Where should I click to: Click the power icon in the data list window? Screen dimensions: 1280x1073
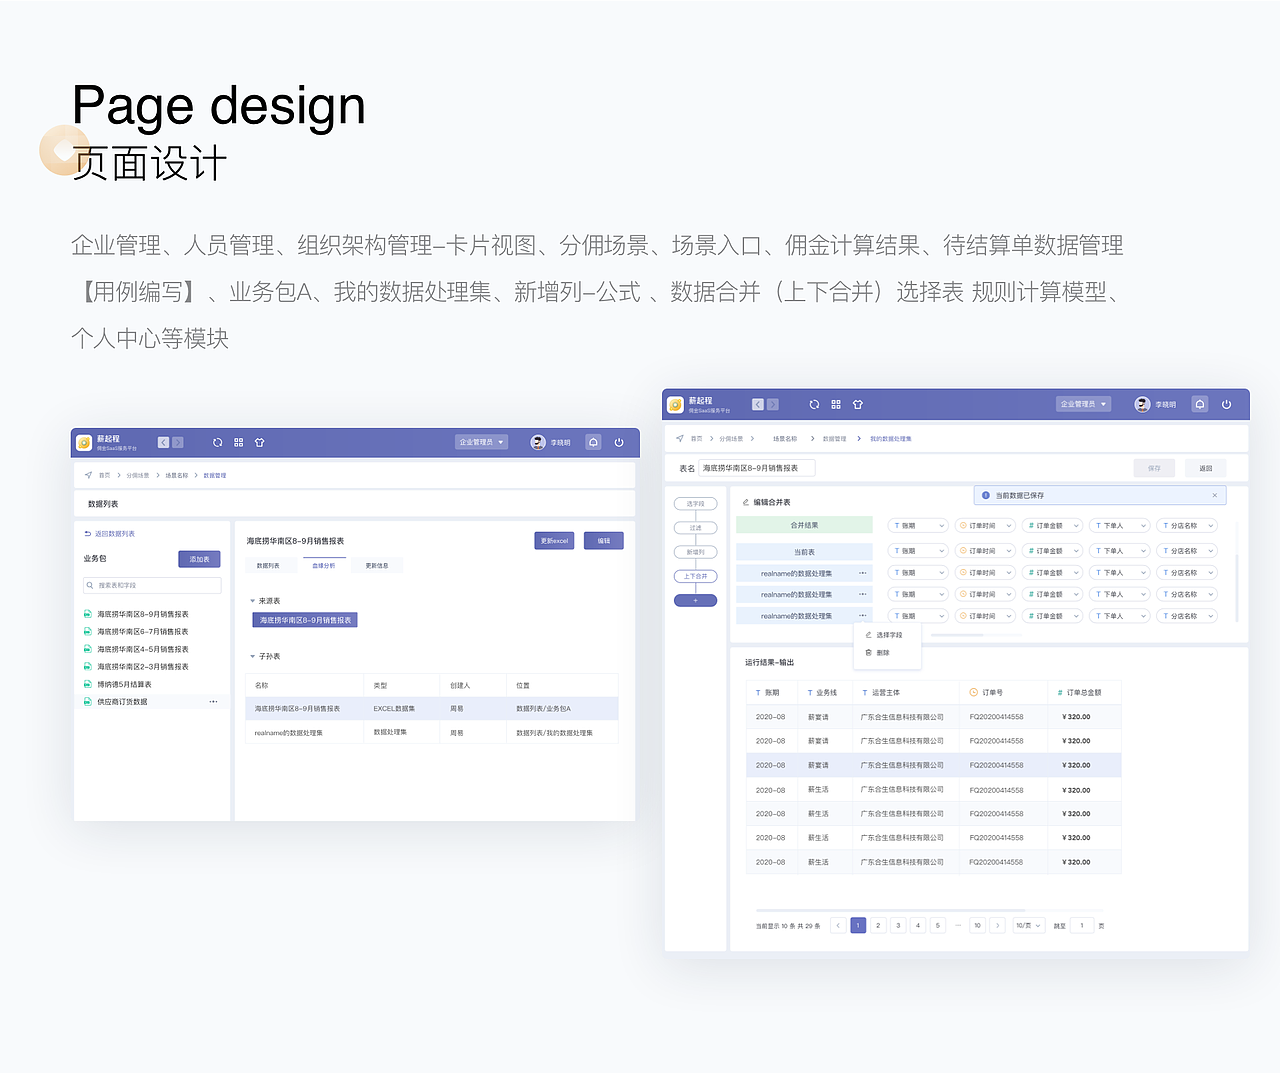point(619,442)
